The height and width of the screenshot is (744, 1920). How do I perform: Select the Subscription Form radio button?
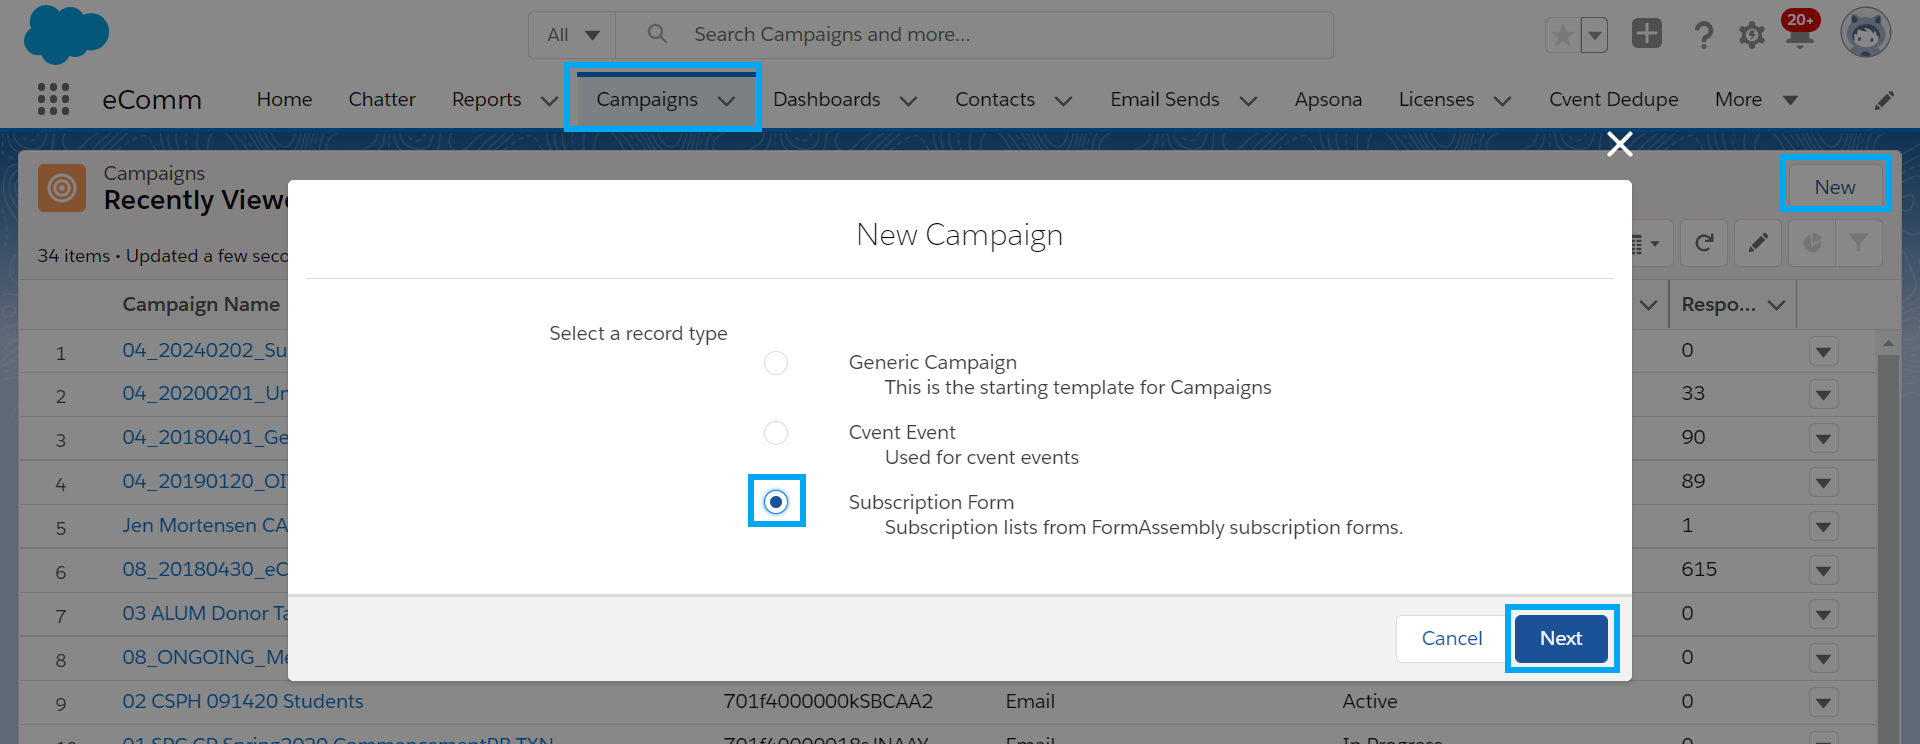point(776,502)
